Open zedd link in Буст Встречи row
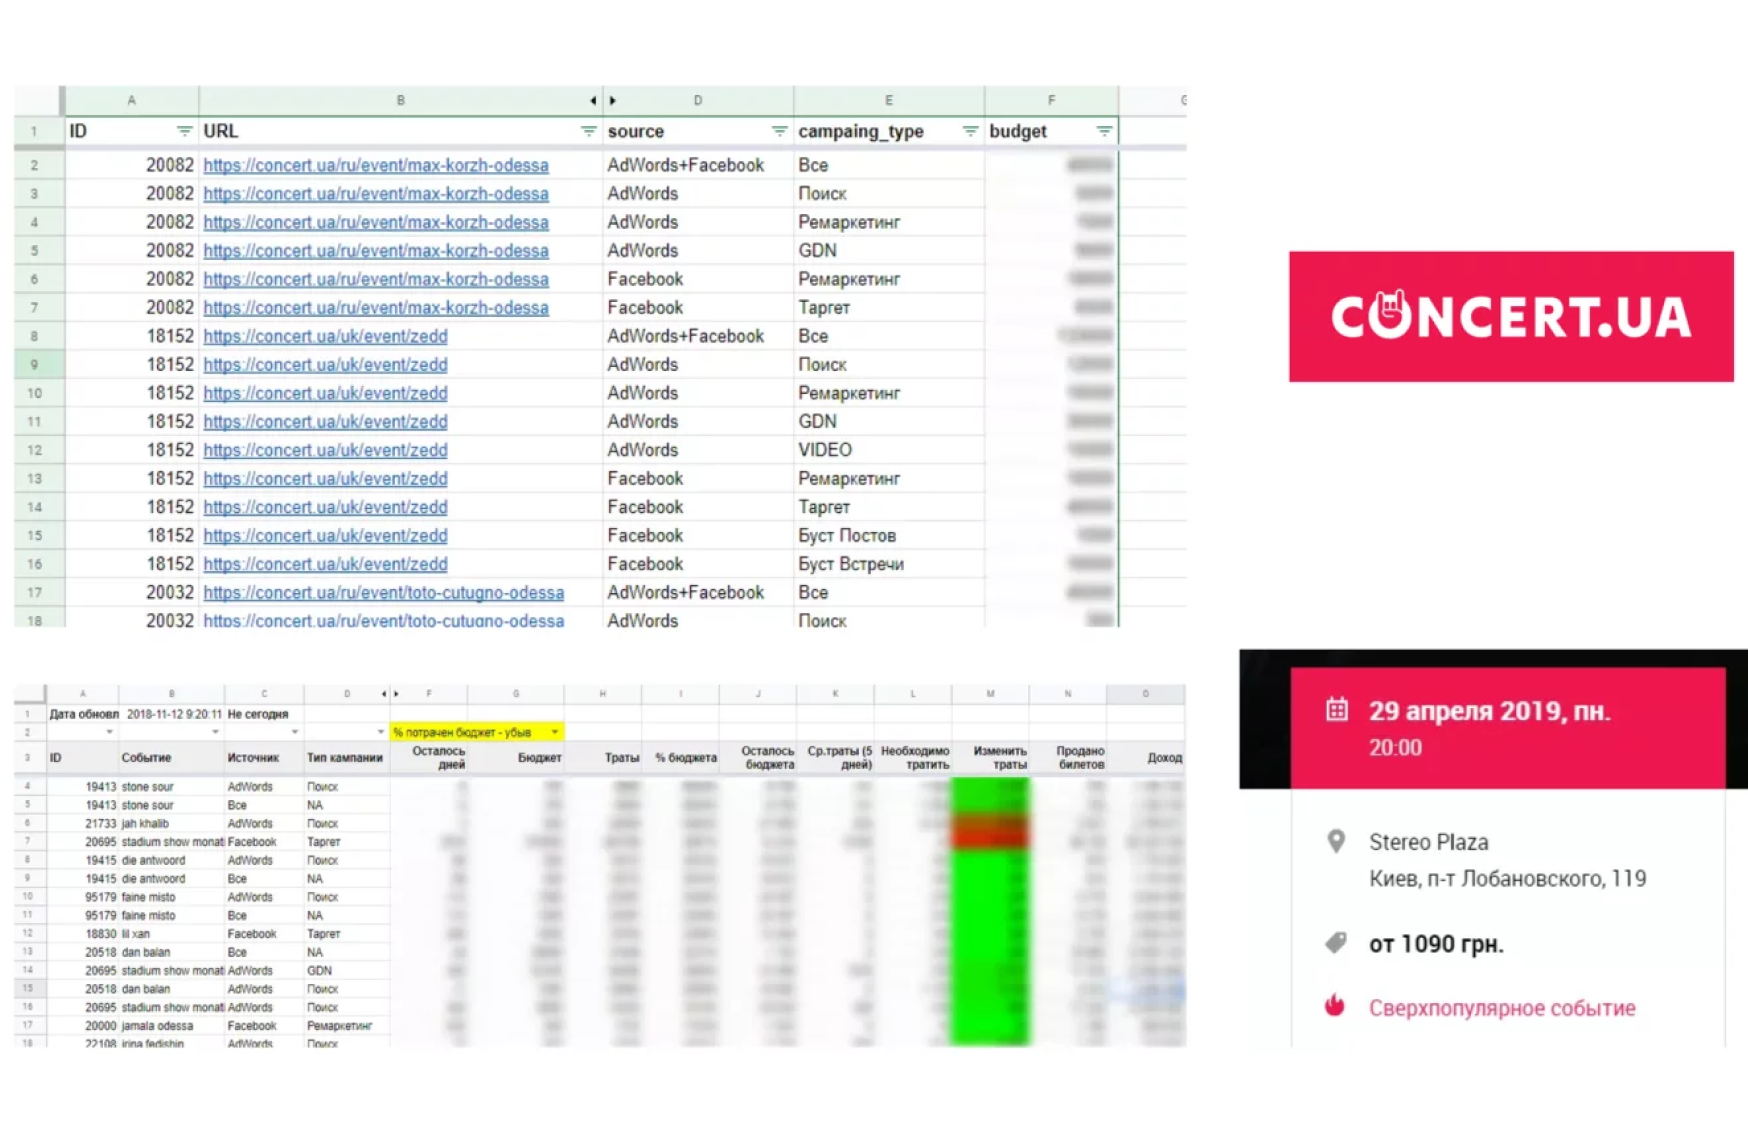The height and width of the screenshot is (1130, 1748). point(325,564)
